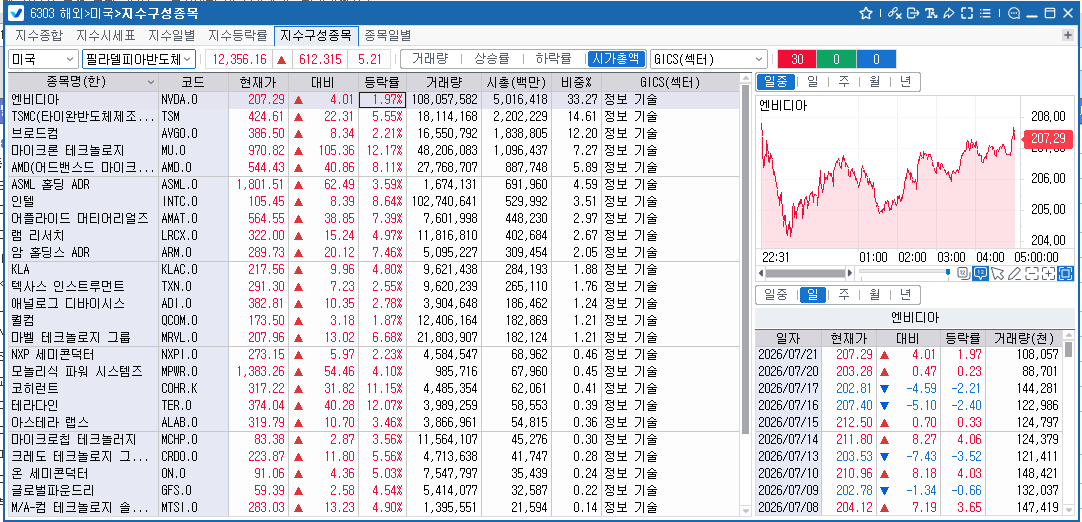Click stock code COHR.K

point(179,388)
